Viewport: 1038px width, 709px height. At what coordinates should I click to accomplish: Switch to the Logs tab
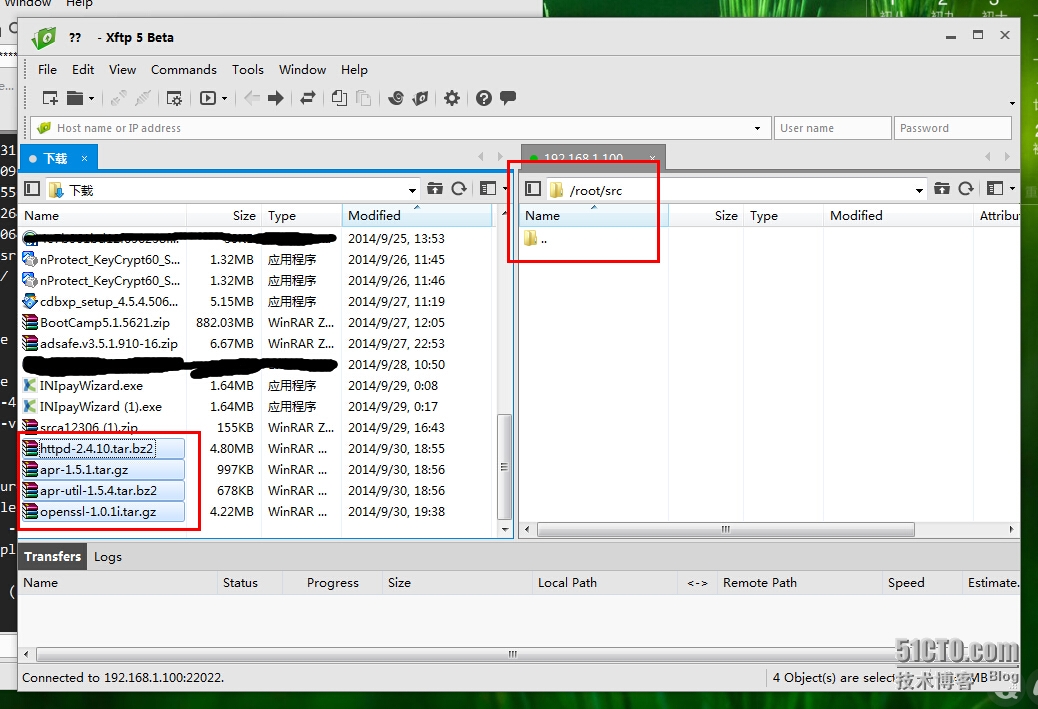pyautogui.click(x=108, y=557)
